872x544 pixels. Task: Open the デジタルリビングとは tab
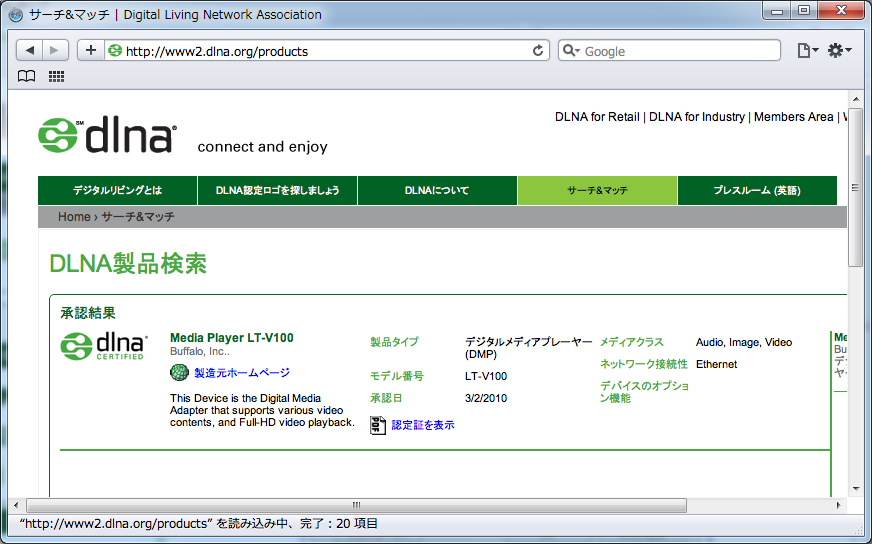tap(117, 190)
